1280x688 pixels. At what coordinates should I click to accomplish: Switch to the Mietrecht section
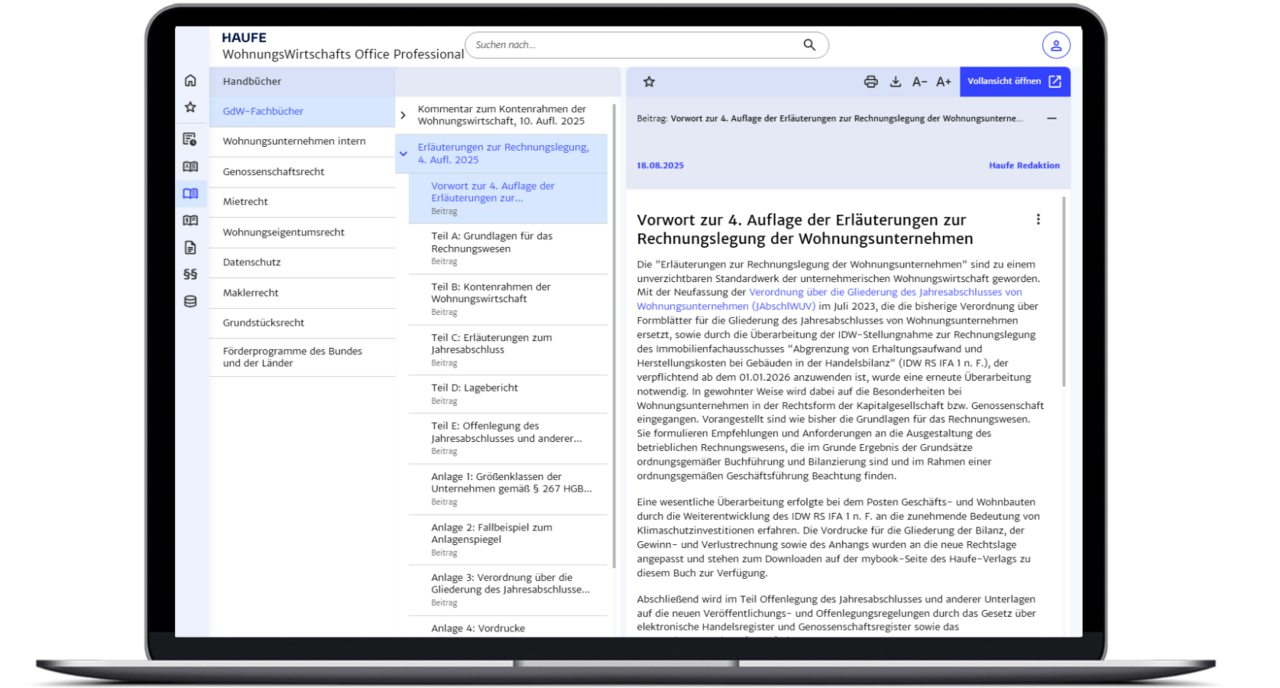[x=246, y=201]
